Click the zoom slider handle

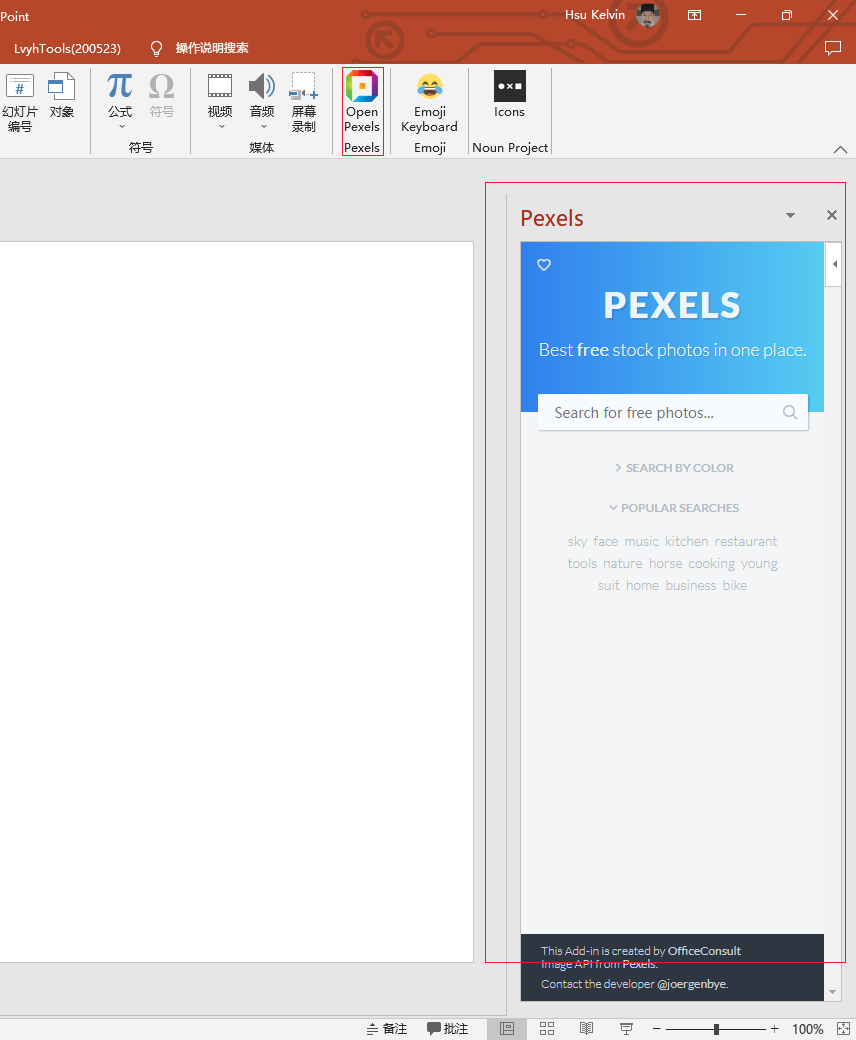coord(716,1029)
